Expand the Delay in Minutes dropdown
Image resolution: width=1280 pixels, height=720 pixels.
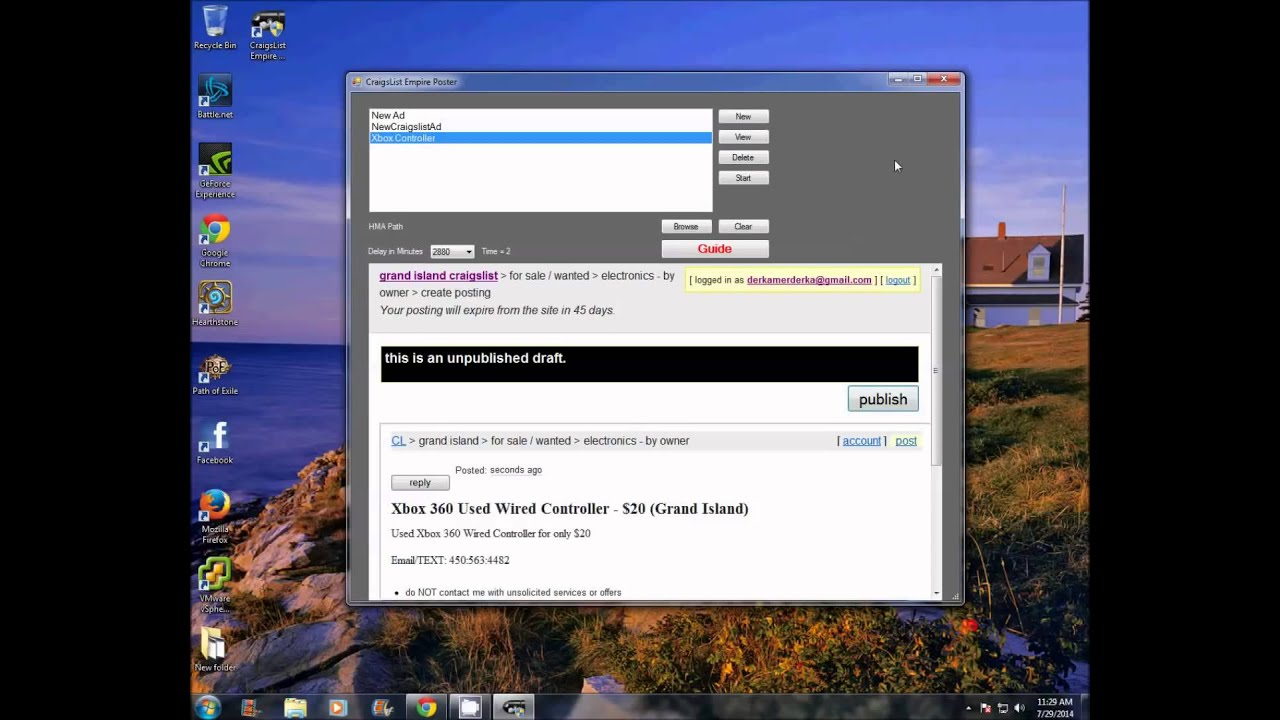pos(468,252)
